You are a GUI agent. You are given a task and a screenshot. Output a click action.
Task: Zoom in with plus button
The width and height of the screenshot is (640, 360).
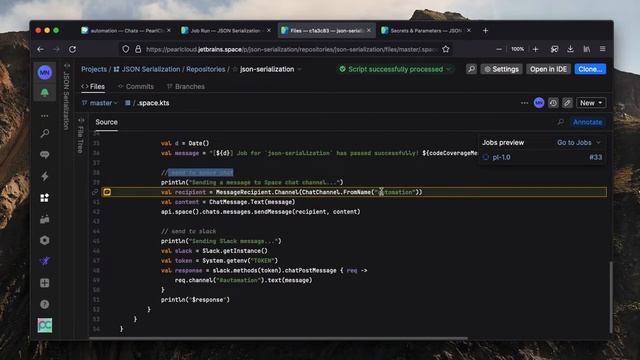pyautogui.click(x=536, y=49)
